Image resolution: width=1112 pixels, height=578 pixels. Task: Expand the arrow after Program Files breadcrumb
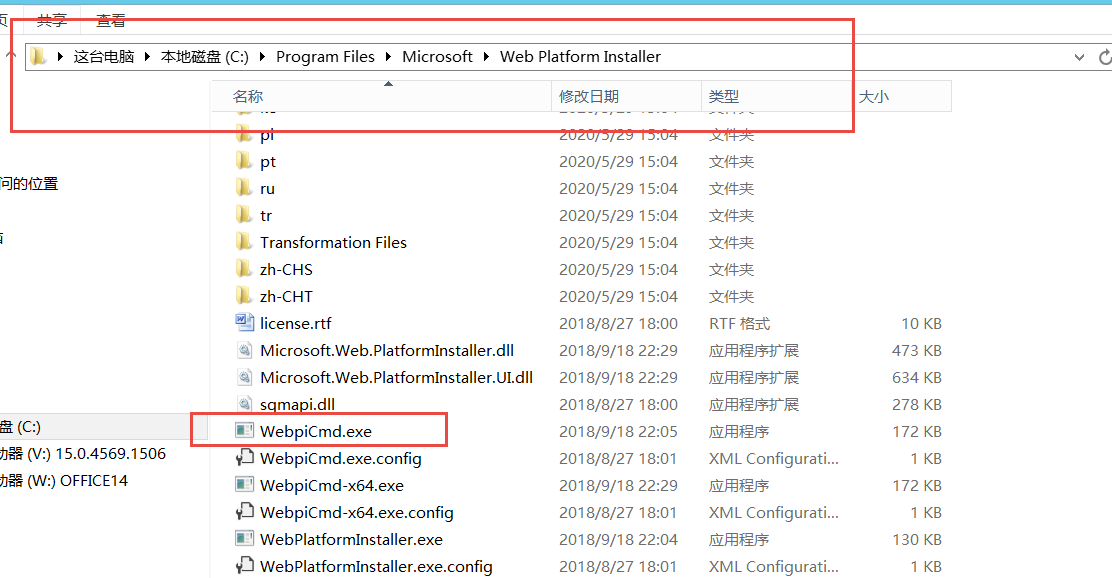pyautogui.click(x=389, y=57)
